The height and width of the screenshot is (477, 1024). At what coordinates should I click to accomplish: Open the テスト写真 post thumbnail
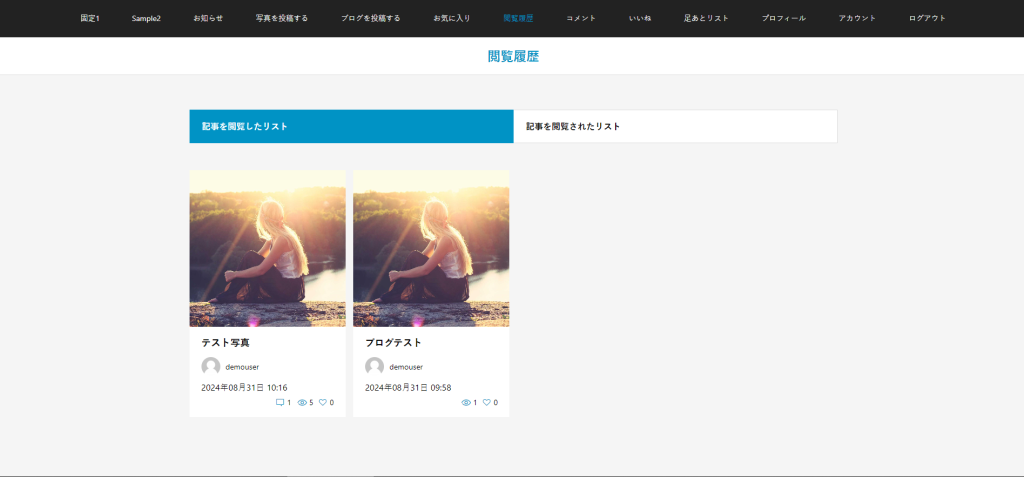pos(267,248)
